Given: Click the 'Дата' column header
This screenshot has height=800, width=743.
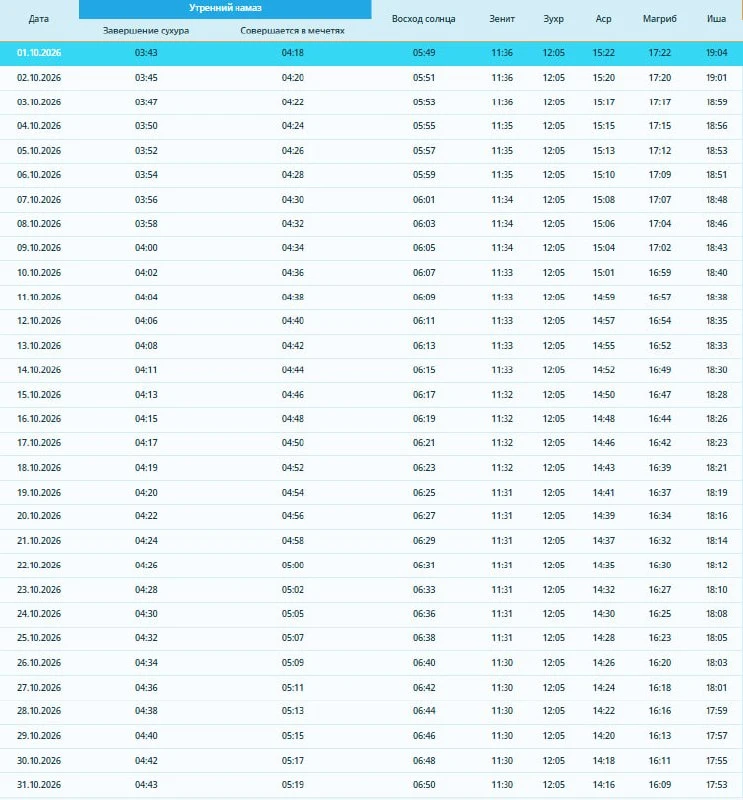Looking at the screenshot, I should pyautogui.click(x=39, y=19).
